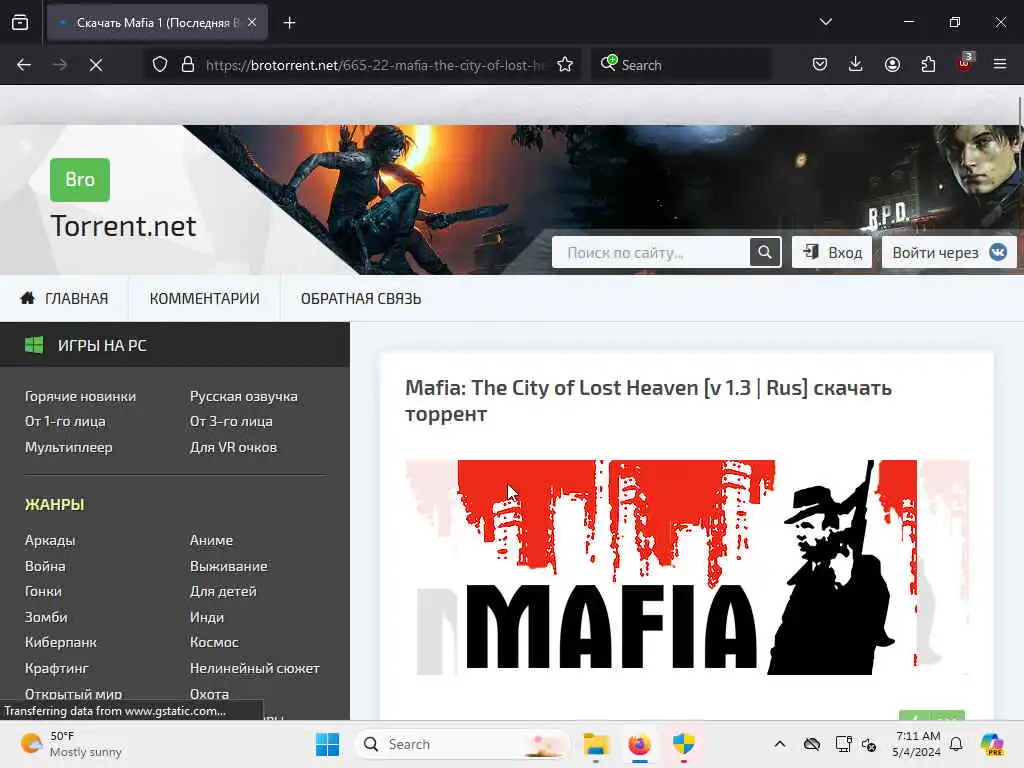This screenshot has height=768, width=1024.
Task: Close the Скачать Mafia 1 tab
Action: [252, 23]
